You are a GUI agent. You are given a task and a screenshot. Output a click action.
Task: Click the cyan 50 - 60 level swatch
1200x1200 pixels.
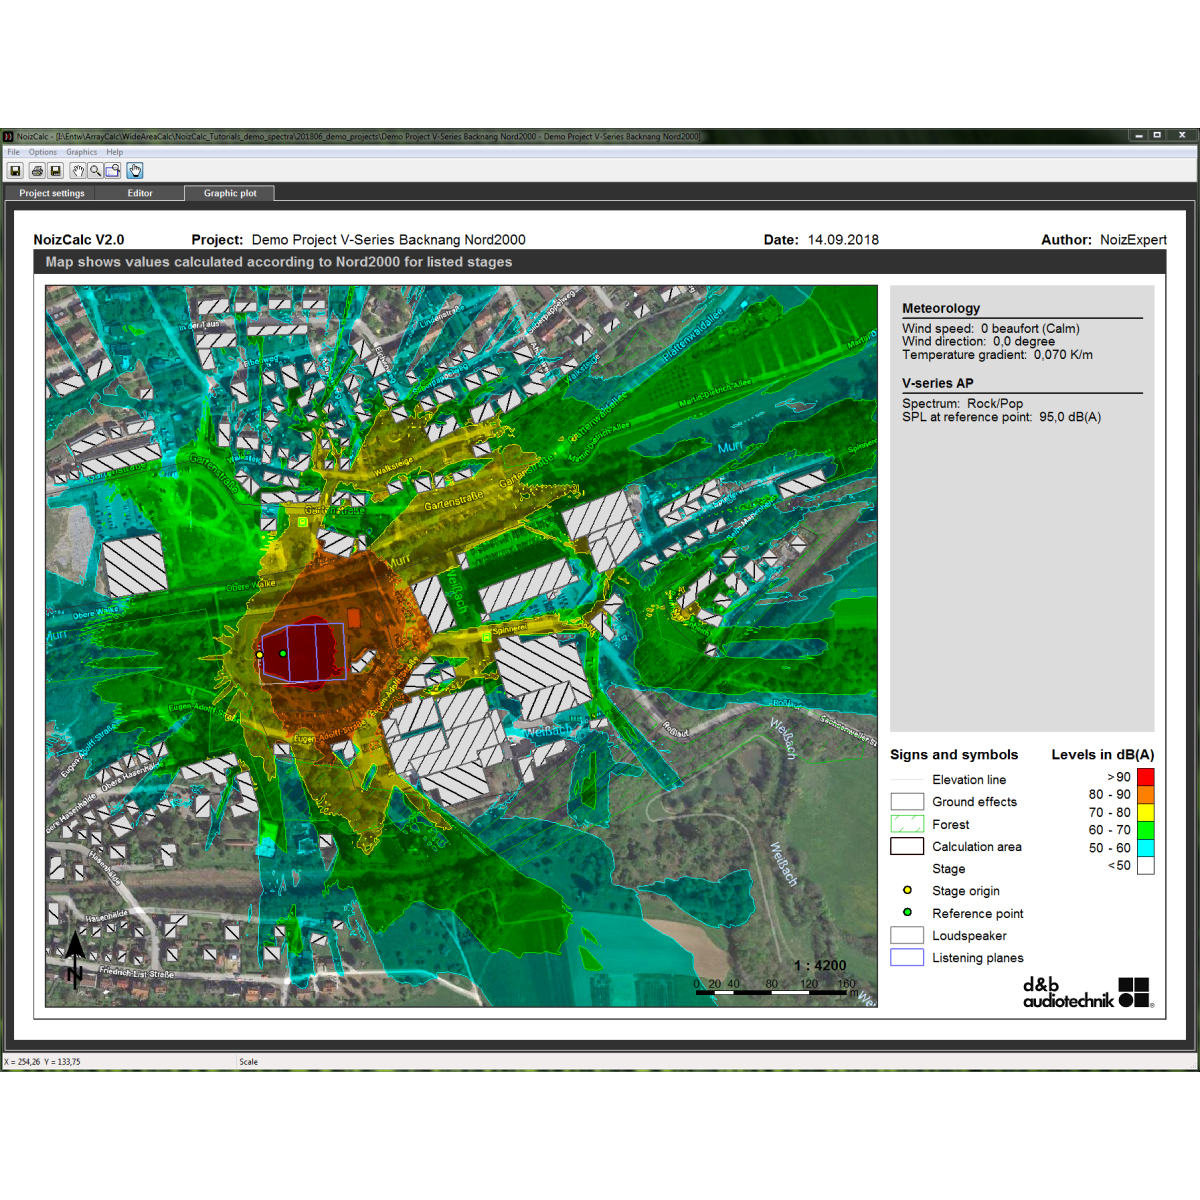(x=1145, y=847)
